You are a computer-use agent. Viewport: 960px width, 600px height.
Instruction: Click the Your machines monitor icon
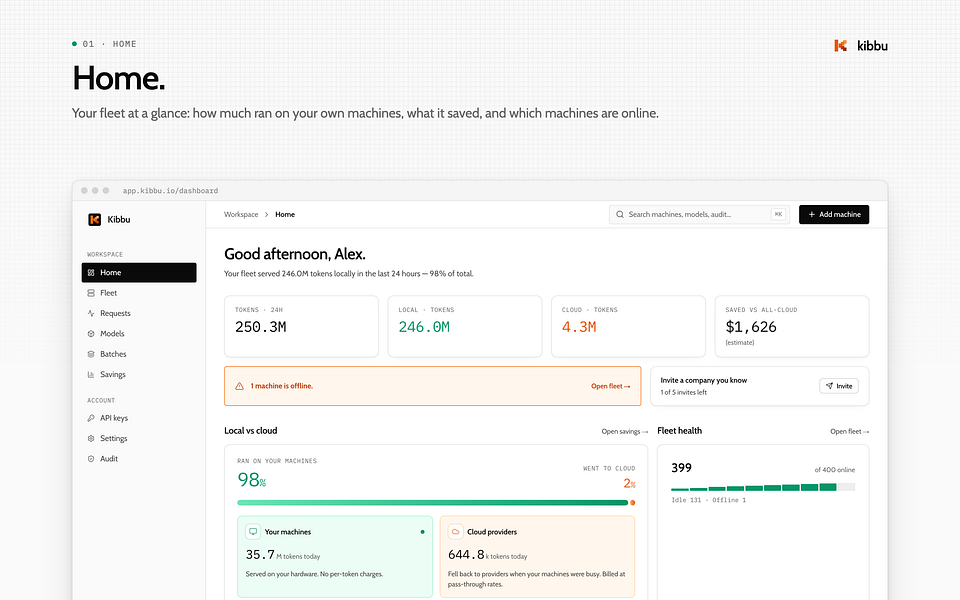click(x=253, y=532)
